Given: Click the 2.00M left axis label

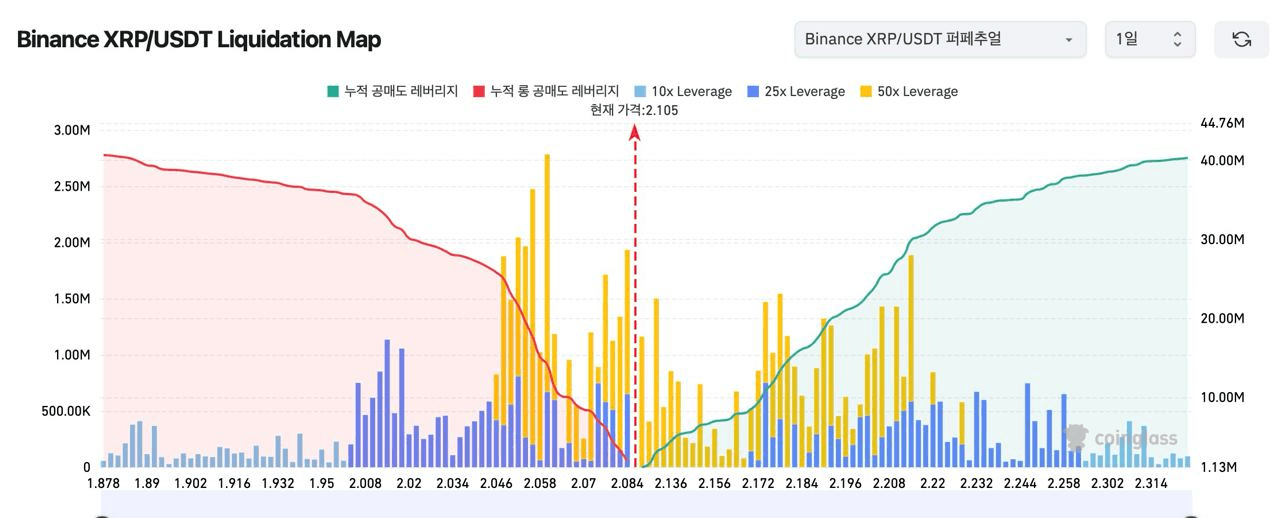Looking at the screenshot, I should 72,243.
